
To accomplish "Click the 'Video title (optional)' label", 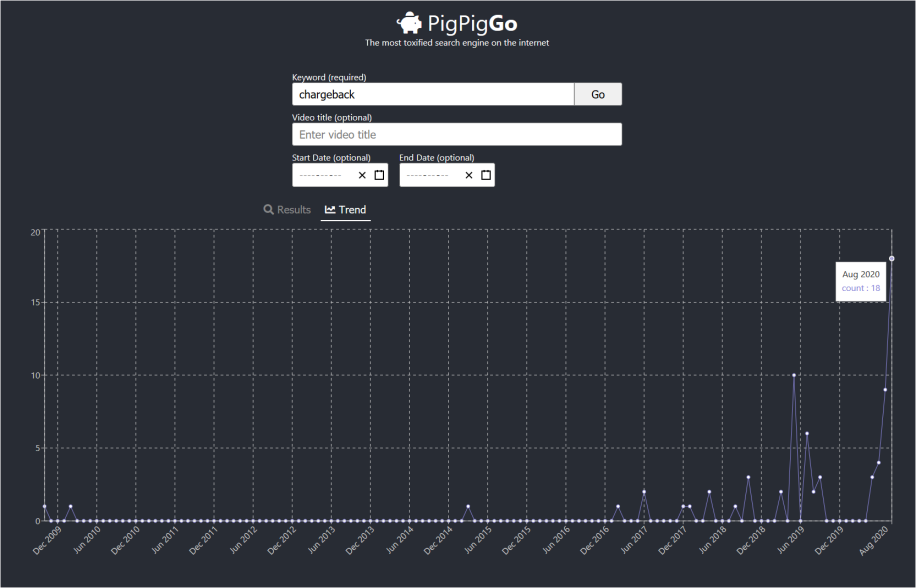I will [332, 117].
